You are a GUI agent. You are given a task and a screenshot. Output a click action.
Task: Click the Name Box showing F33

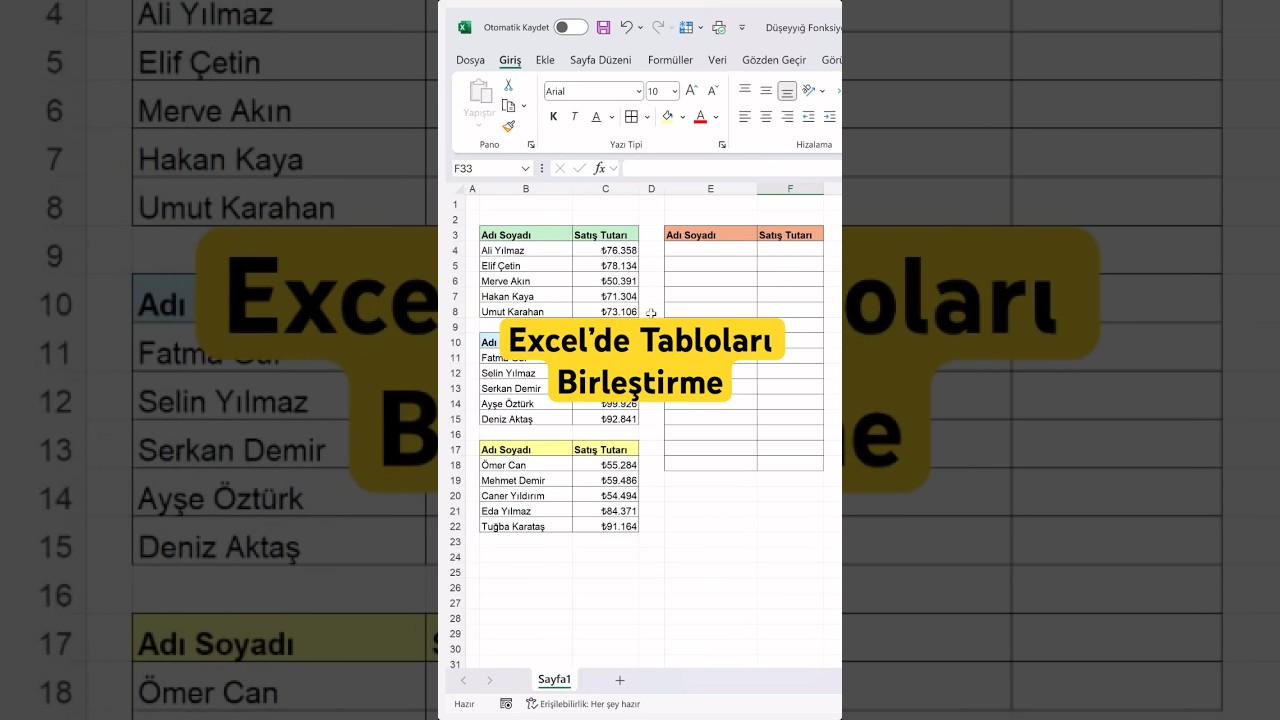coord(483,169)
